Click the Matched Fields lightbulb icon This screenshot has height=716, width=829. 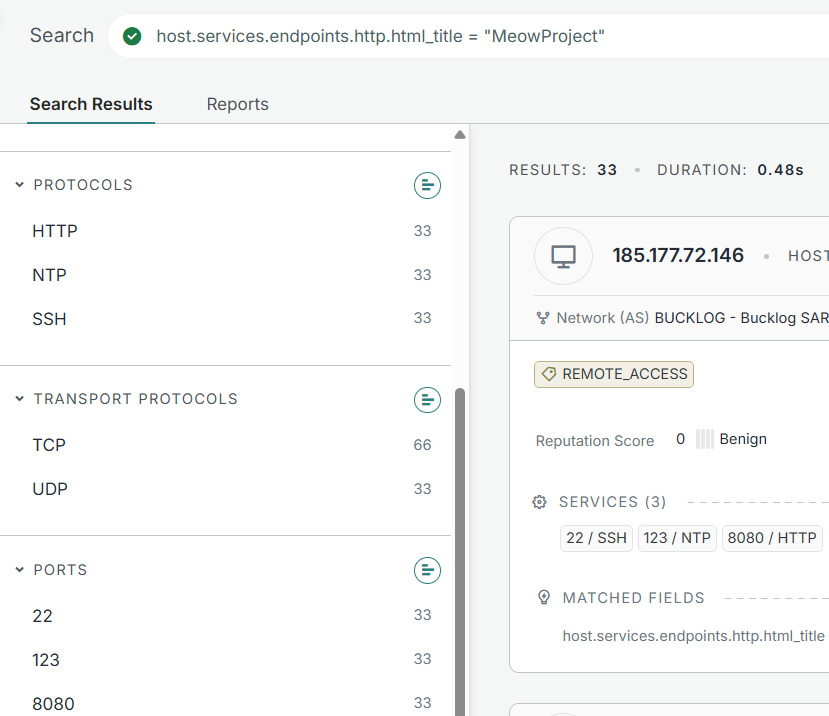pyautogui.click(x=544, y=598)
